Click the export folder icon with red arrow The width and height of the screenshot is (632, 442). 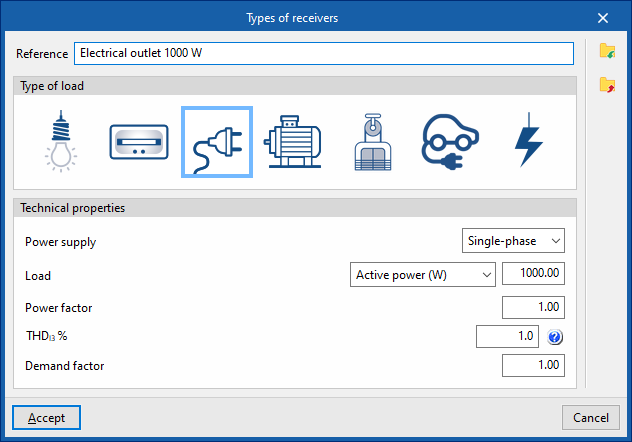[607, 85]
